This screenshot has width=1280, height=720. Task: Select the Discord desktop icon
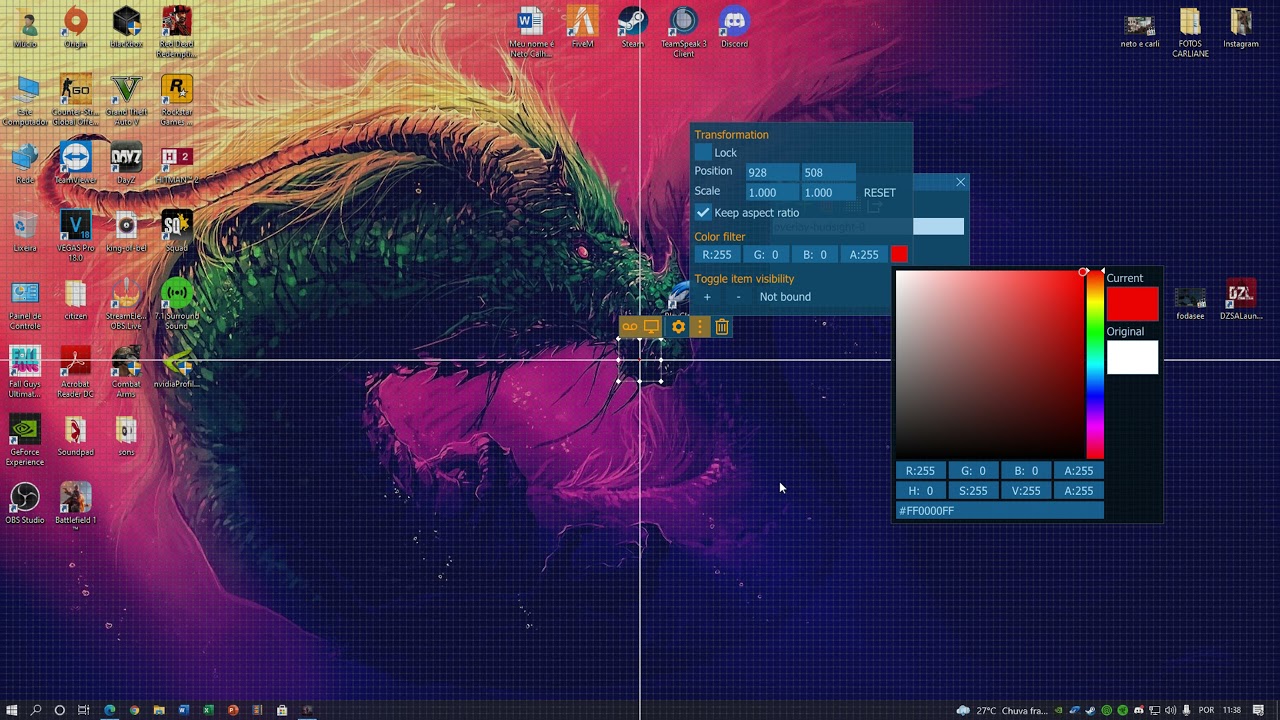click(734, 27)
